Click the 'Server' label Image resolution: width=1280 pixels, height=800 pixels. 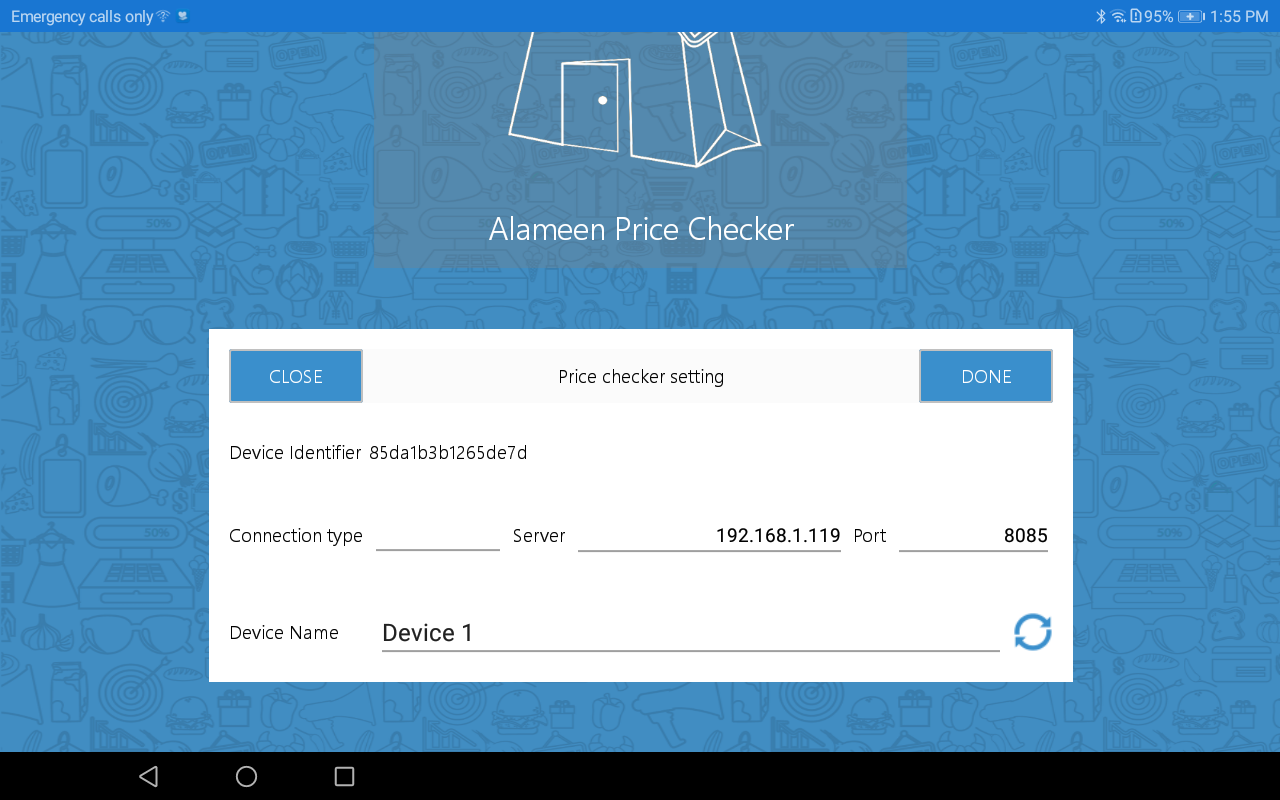(539, 536)
